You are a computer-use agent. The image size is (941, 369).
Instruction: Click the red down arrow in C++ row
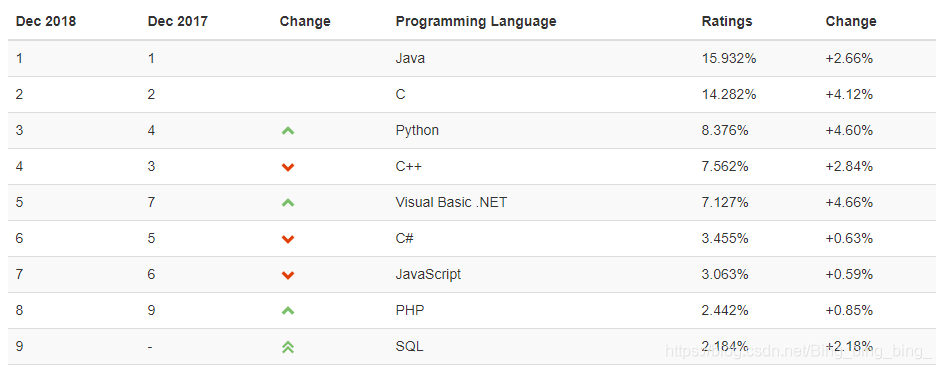click(x=287, y=167)
